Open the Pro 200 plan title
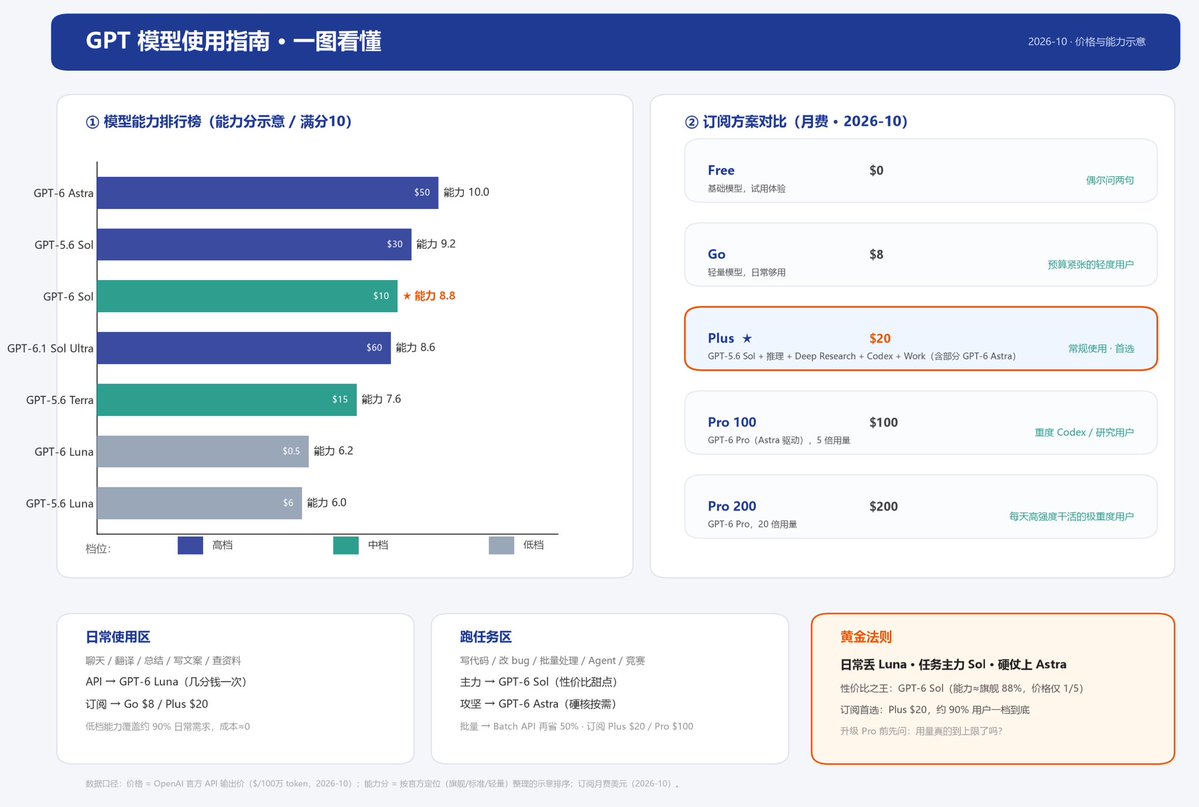Image resolution: width=1199 pixels, height=807 pixels. point(732,506)
